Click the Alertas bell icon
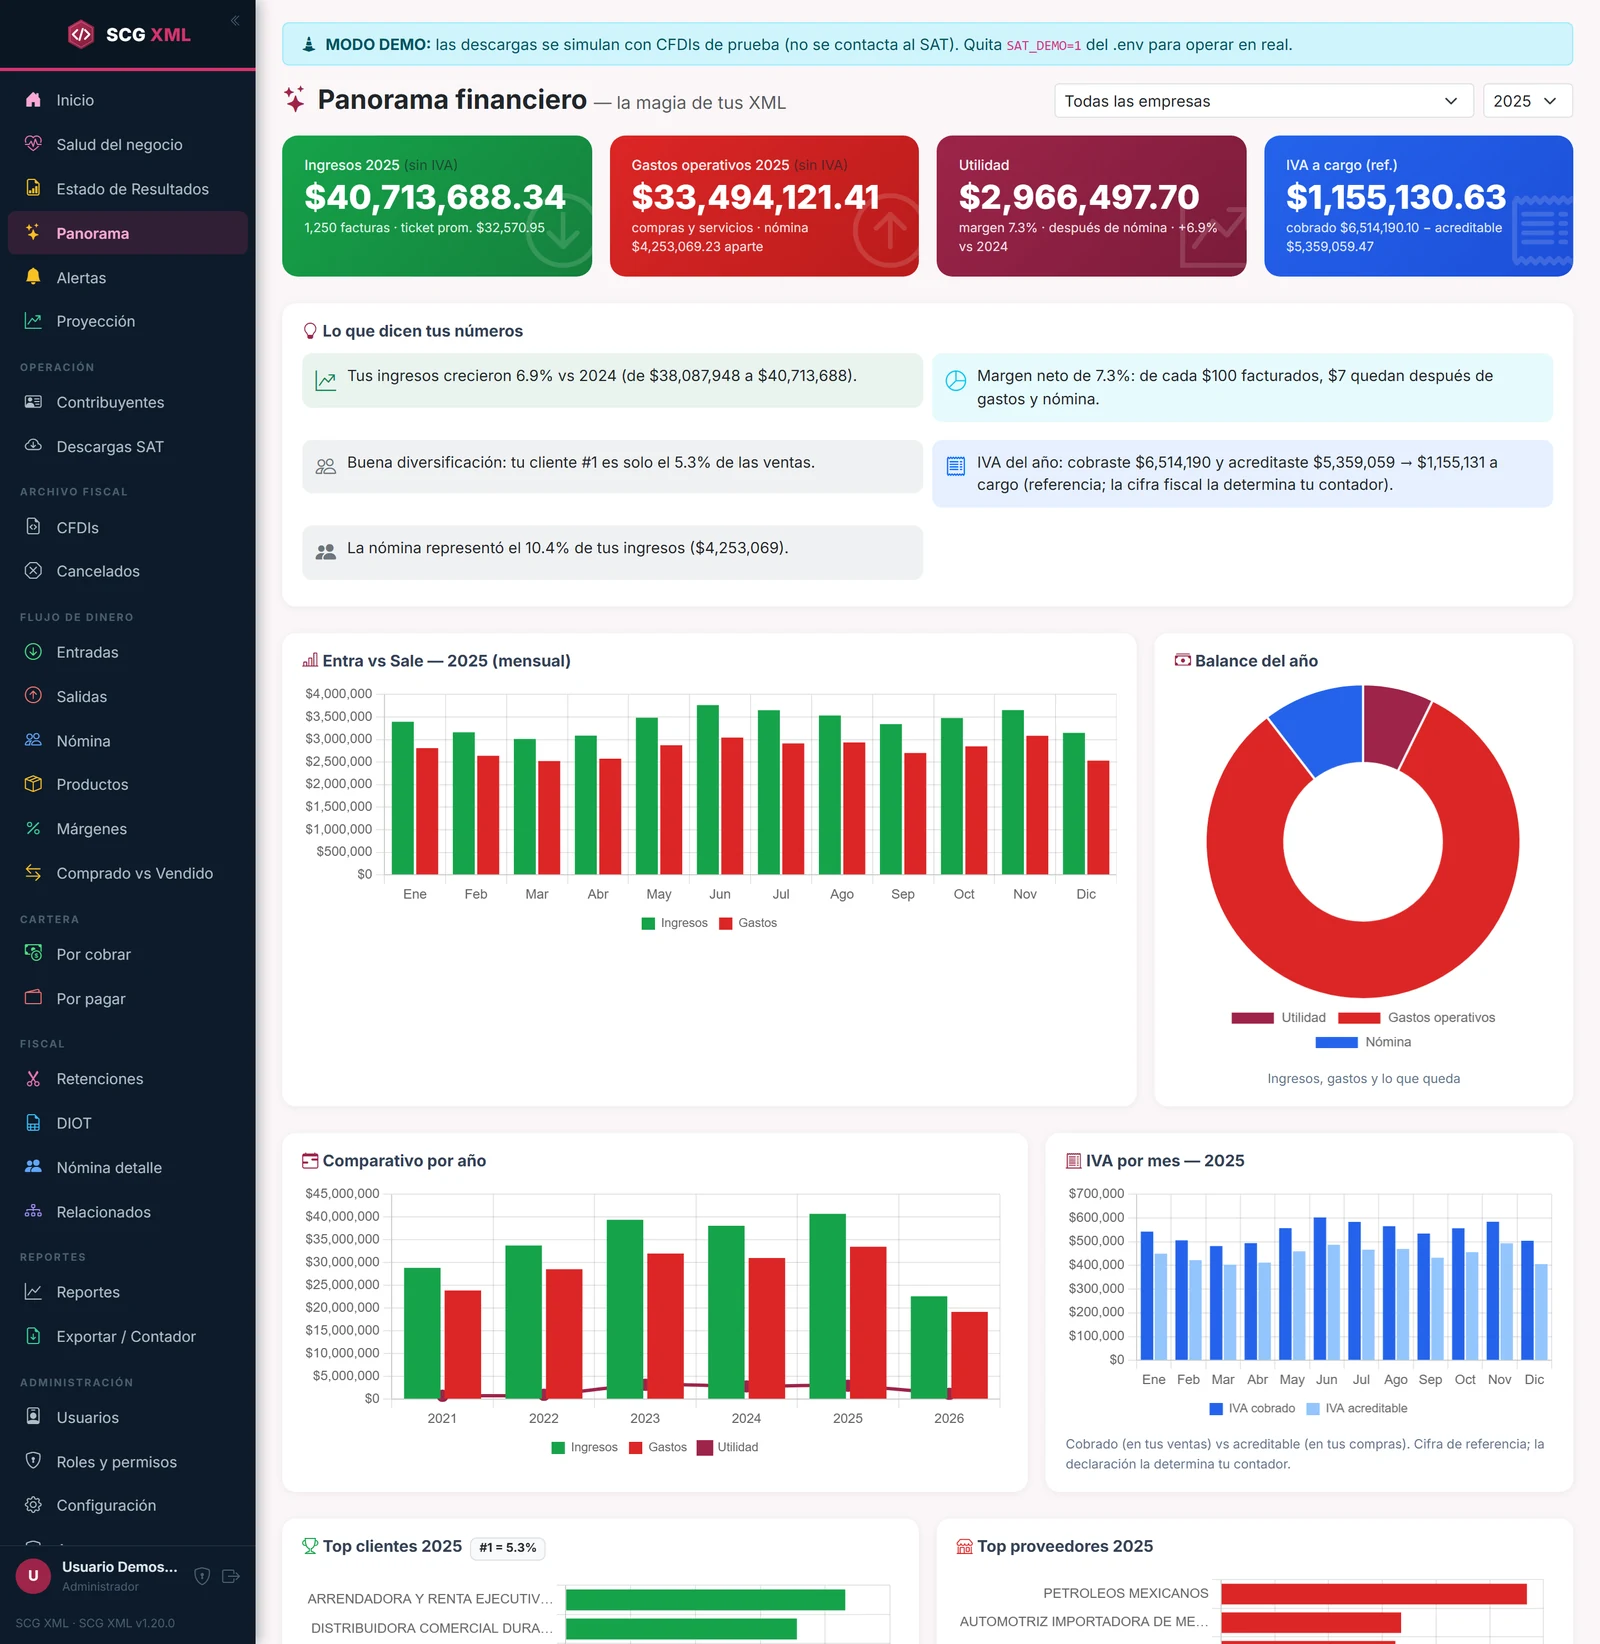Image resolution: width=1600 pixels, height=1644 pixels. pos(33,277)
